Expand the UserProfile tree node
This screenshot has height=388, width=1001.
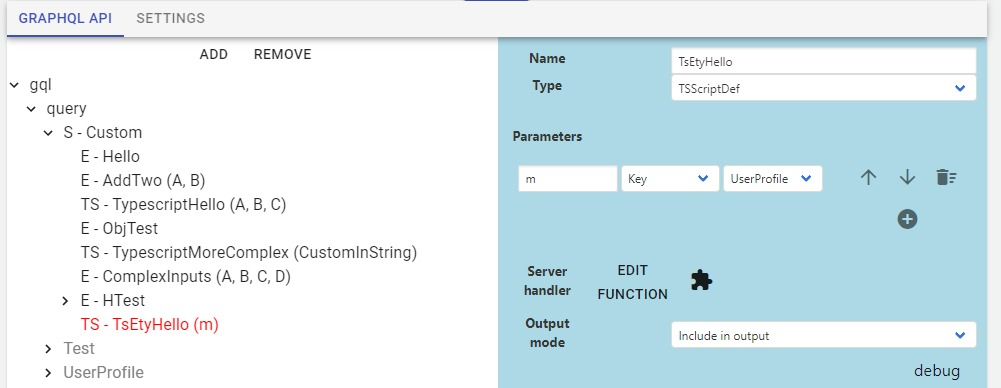[48, 373]
